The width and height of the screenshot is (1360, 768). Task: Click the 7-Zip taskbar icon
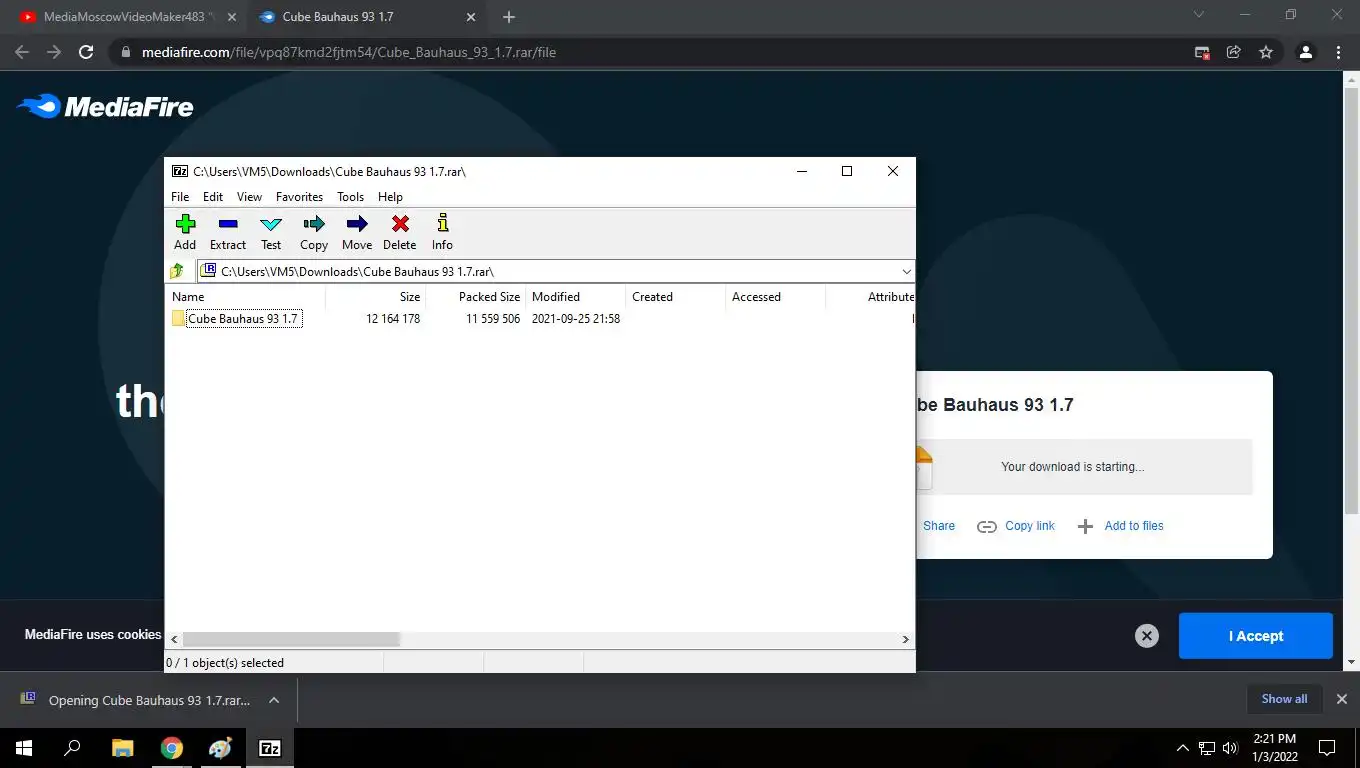click(x=270, y=748)
